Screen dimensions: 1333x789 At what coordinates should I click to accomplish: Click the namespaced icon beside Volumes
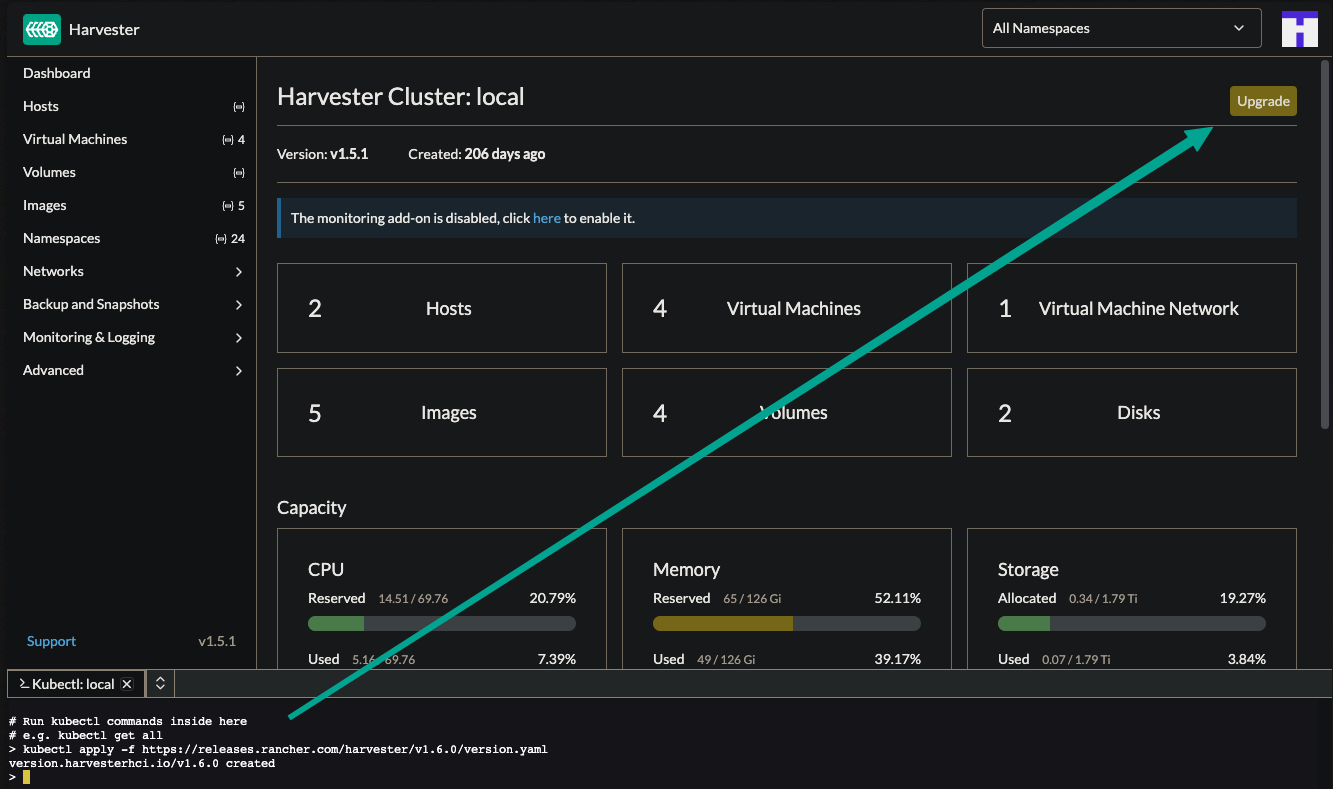(238, 172)
